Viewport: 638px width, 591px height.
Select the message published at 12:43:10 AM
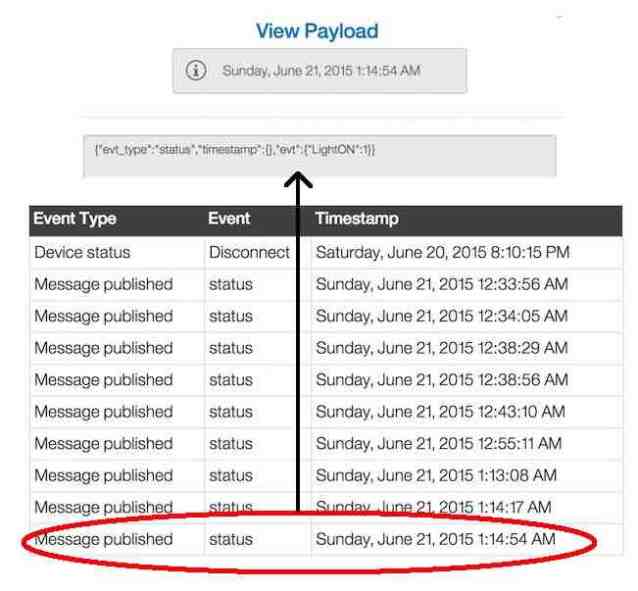pyautogui.click(x=326, y=412)
